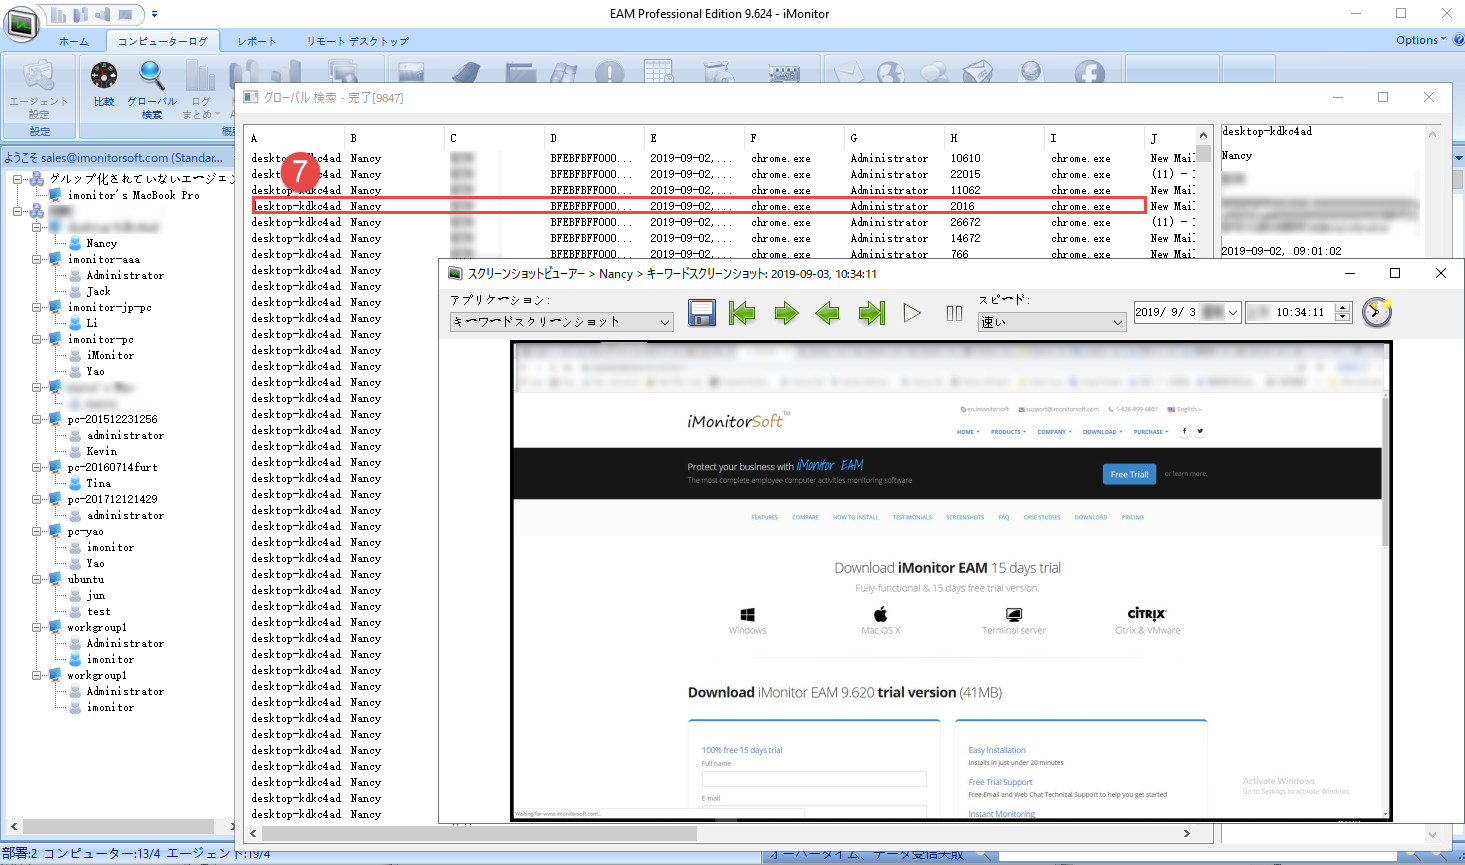Select the Li user in the agent tree
This screenshot has height=865, width=1465.
[x=92, y=323]
